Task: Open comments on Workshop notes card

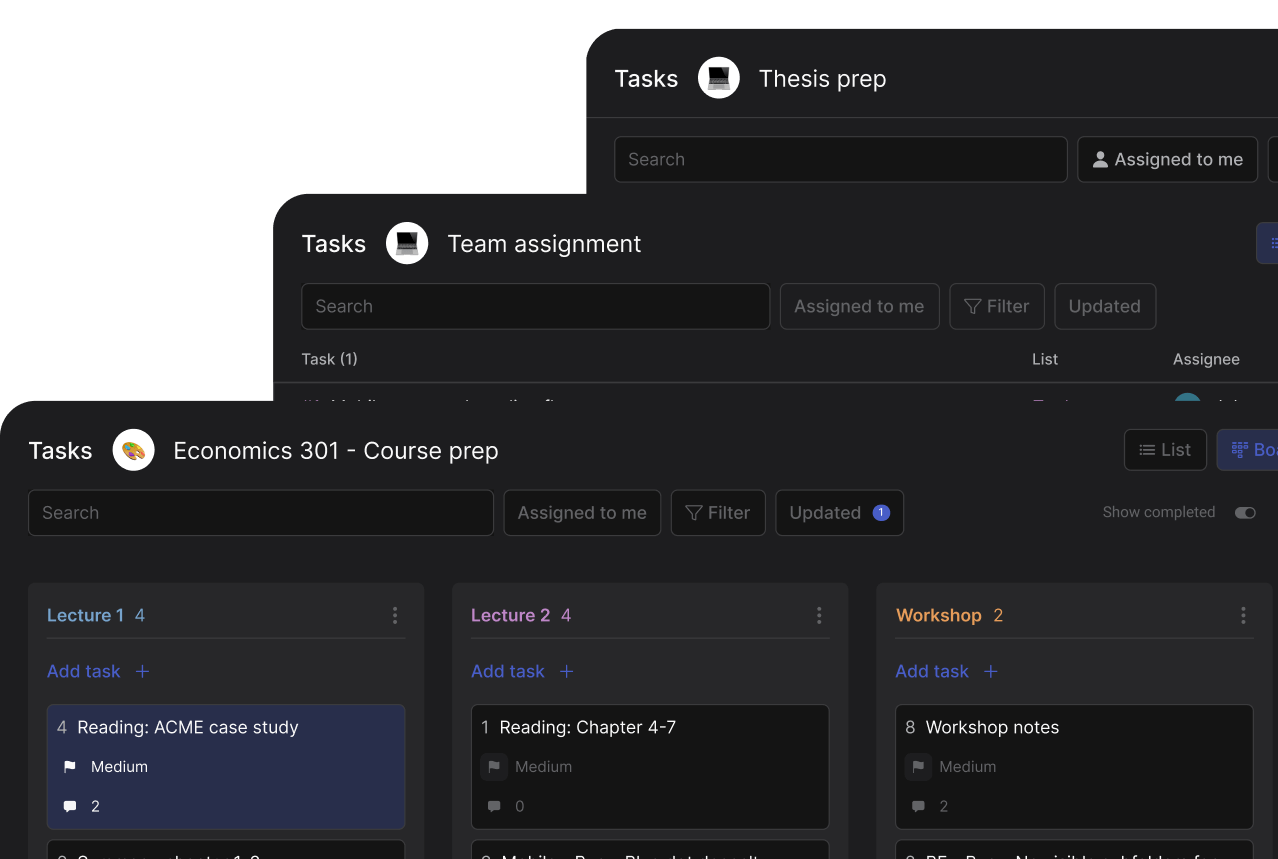Action: tap(918, 806)
